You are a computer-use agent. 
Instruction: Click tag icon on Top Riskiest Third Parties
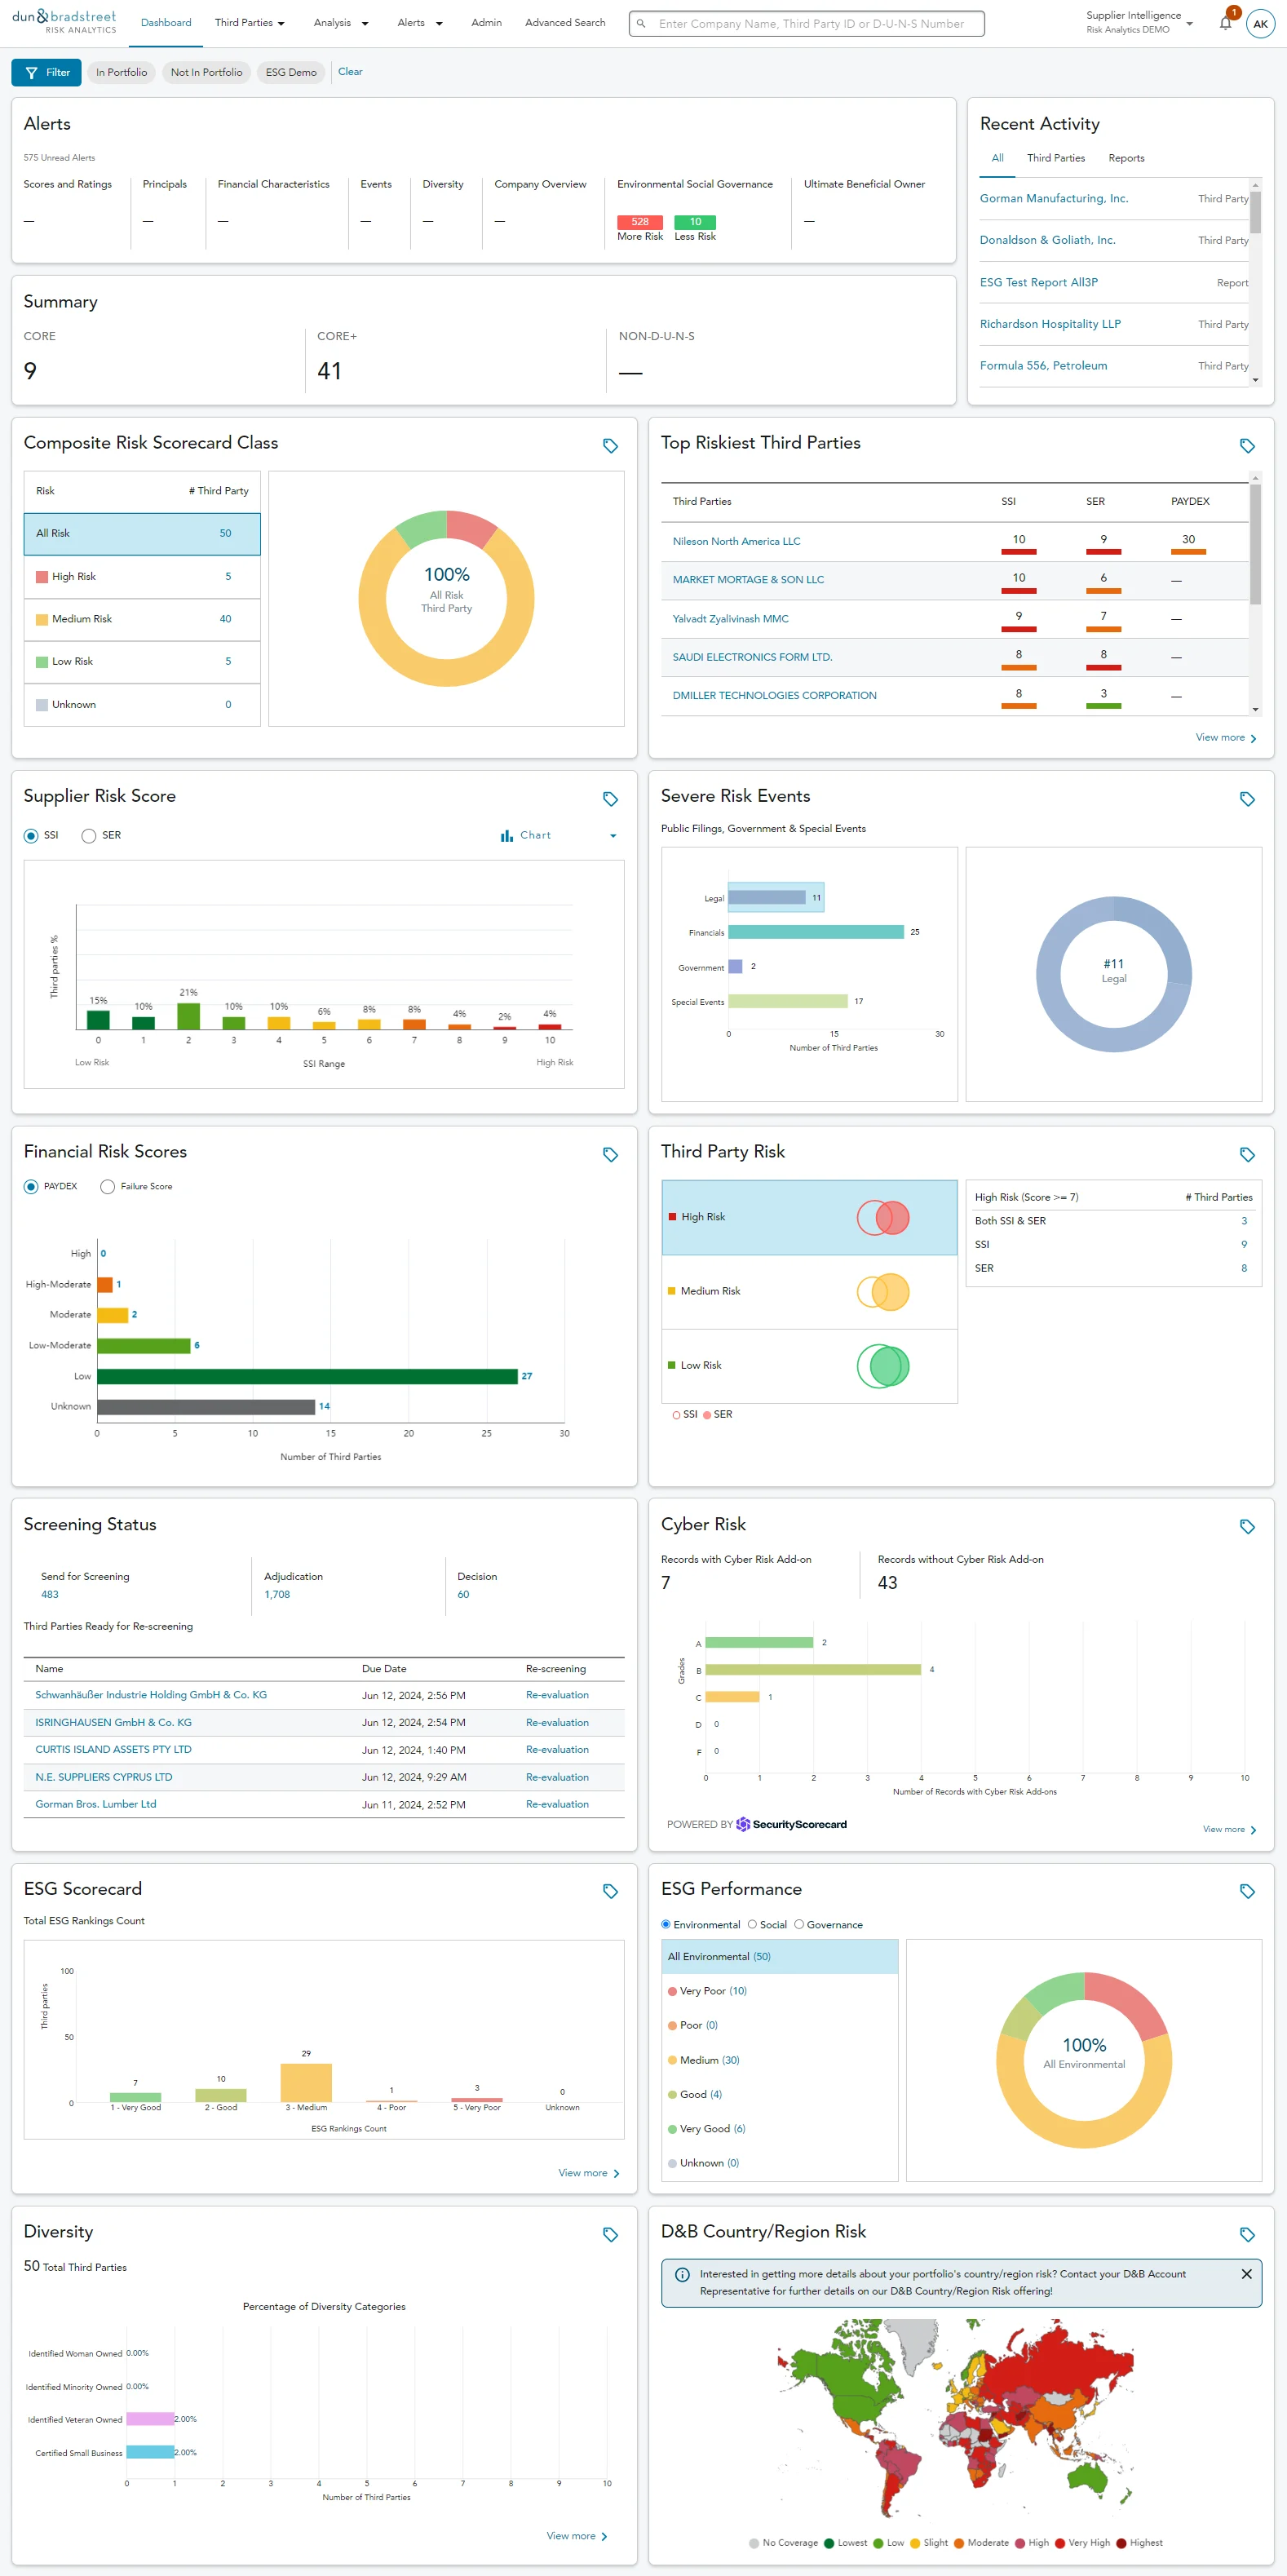click(x=1247, y=445)
